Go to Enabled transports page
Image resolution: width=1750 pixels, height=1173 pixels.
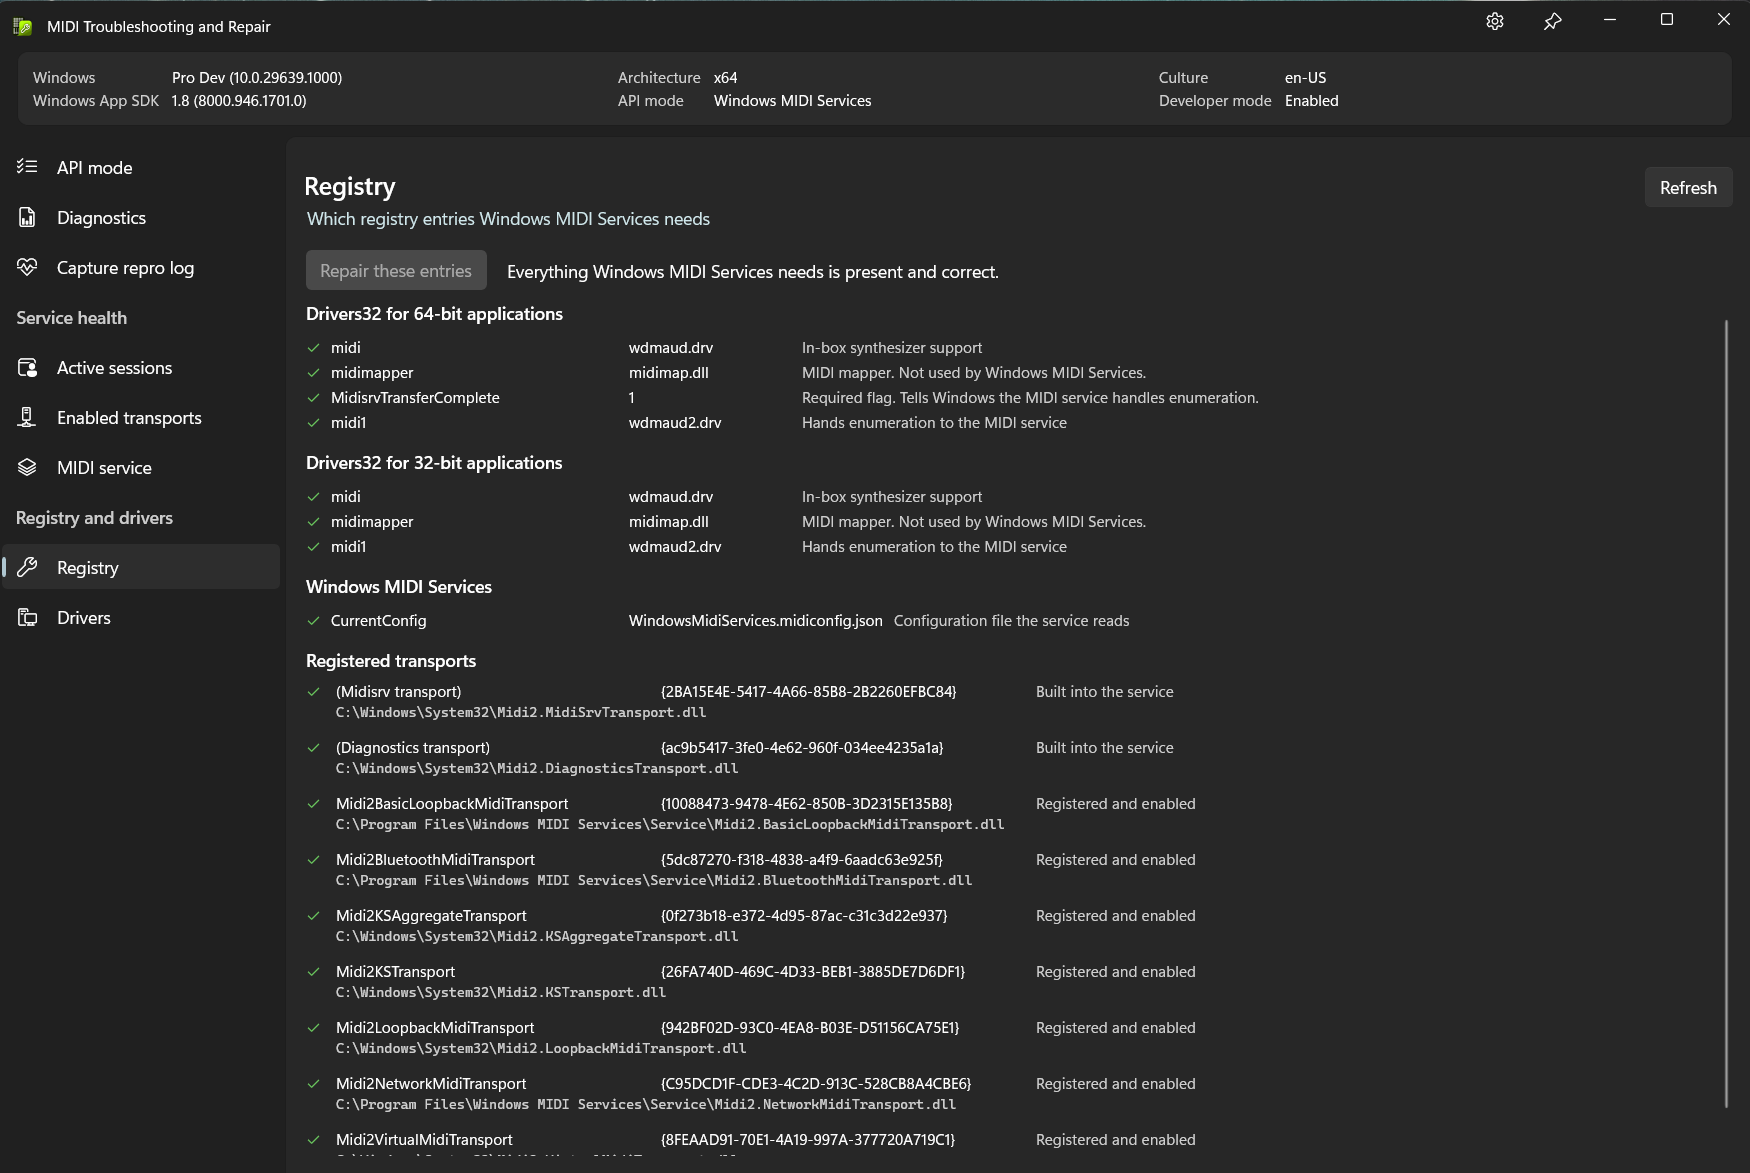(141, 417)
